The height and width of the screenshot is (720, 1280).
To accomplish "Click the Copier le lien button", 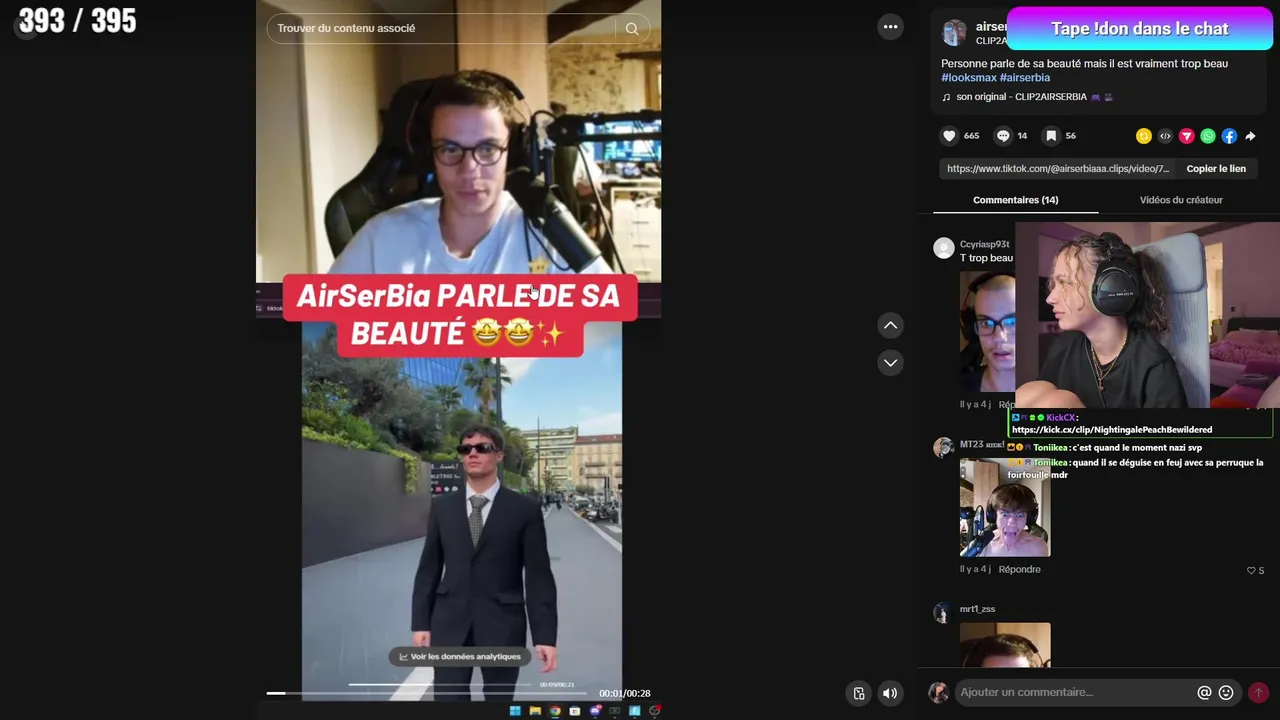I will 1216,169.
